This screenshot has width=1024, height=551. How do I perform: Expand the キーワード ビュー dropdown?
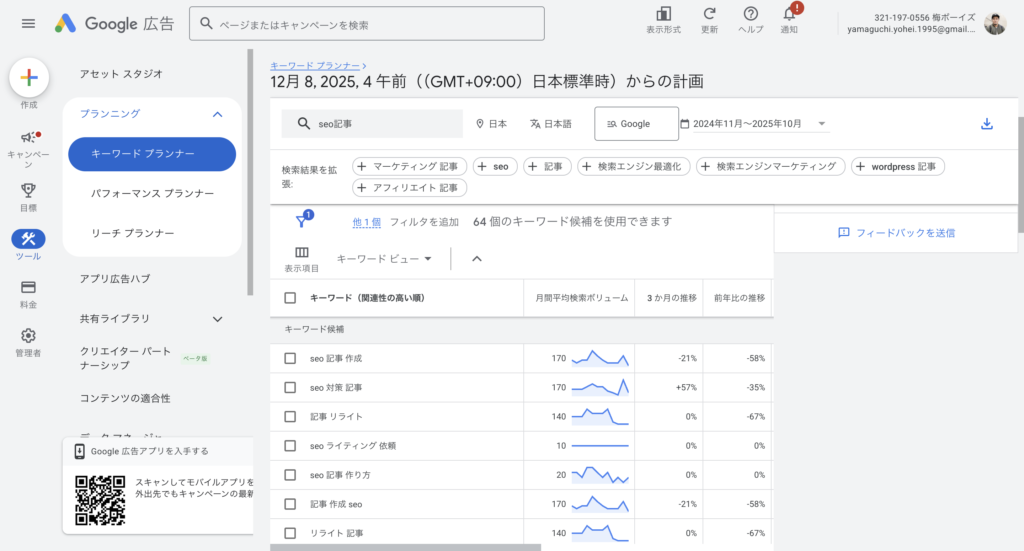[384, 259]
